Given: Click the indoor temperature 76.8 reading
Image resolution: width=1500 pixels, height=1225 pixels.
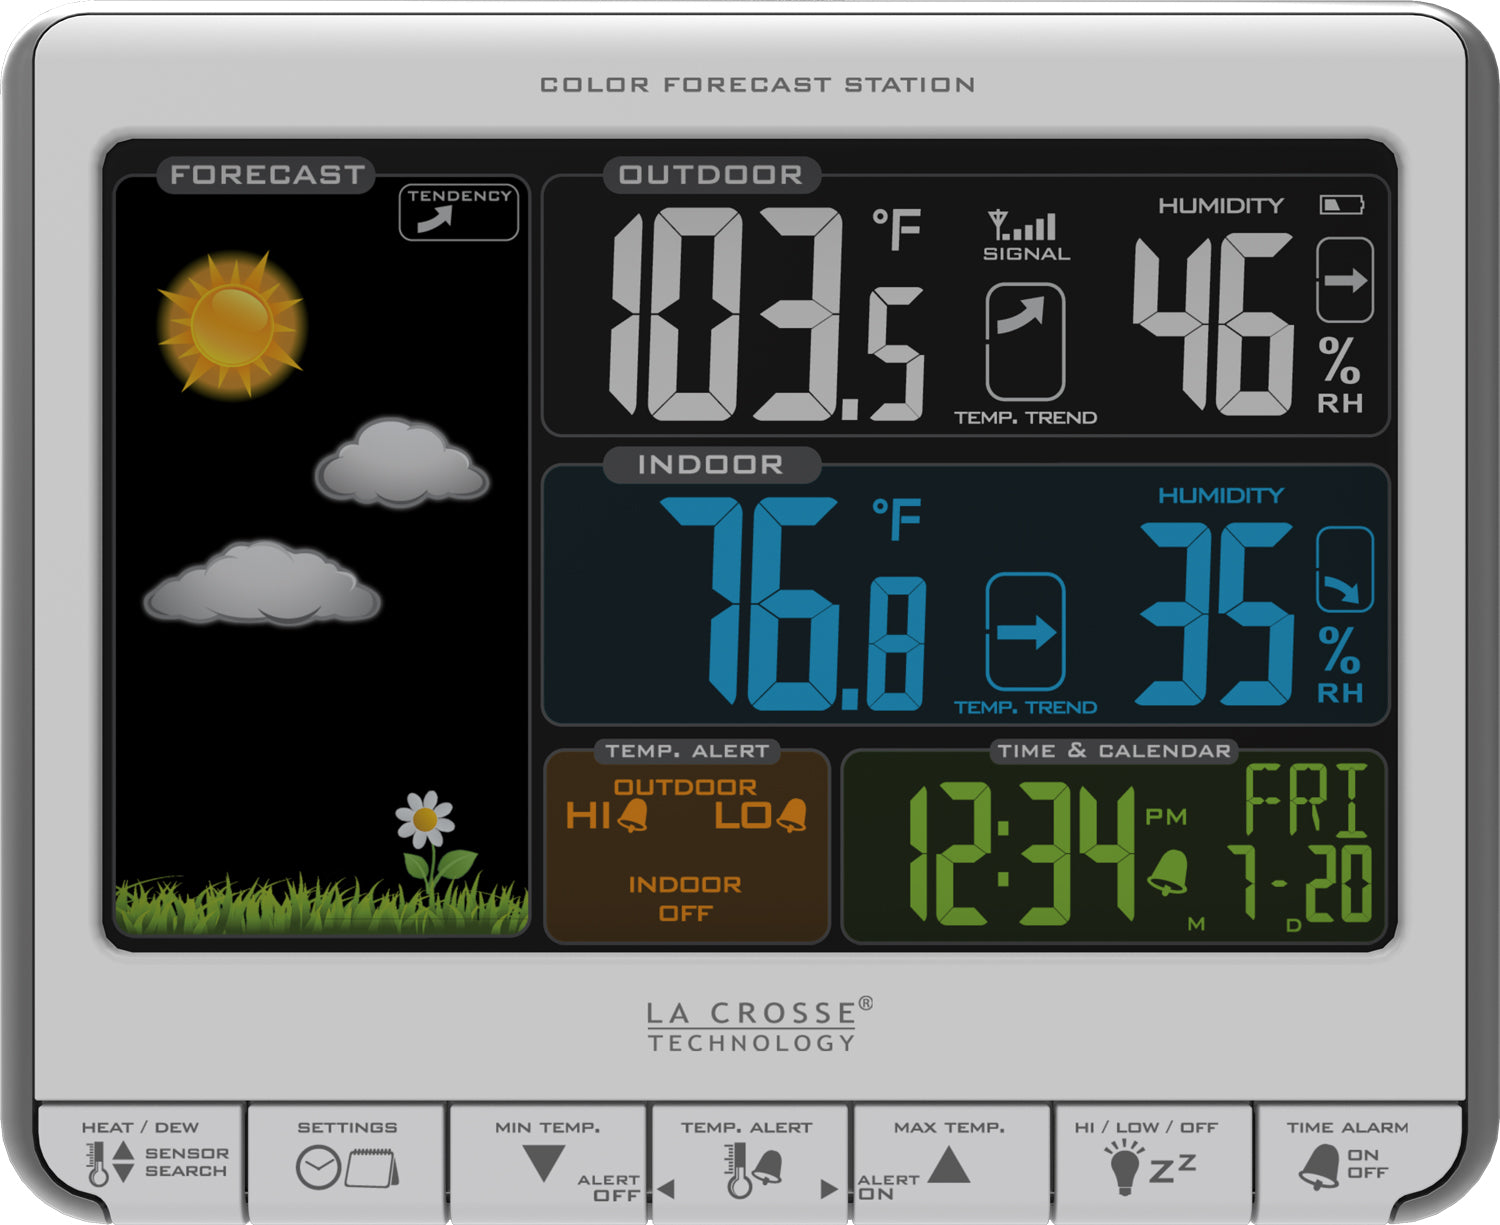Looking at the screenshot, I should click(792, 604).
